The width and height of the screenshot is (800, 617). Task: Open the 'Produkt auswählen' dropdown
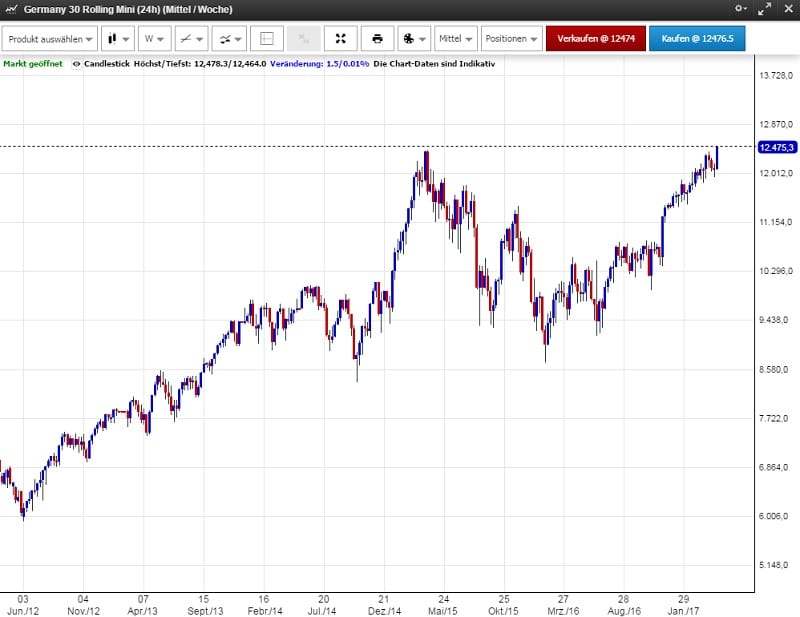51,39
